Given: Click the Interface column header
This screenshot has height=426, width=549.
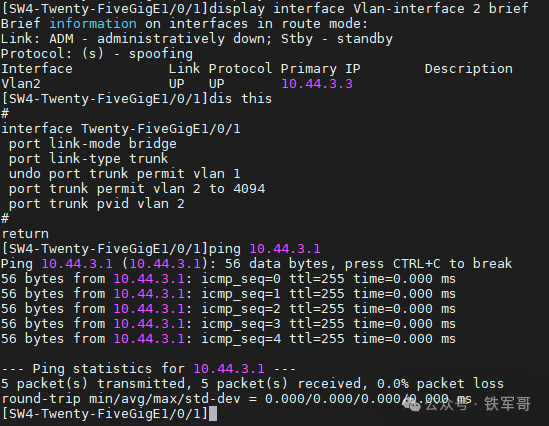Looking at the screenshot, I should 37,69.
